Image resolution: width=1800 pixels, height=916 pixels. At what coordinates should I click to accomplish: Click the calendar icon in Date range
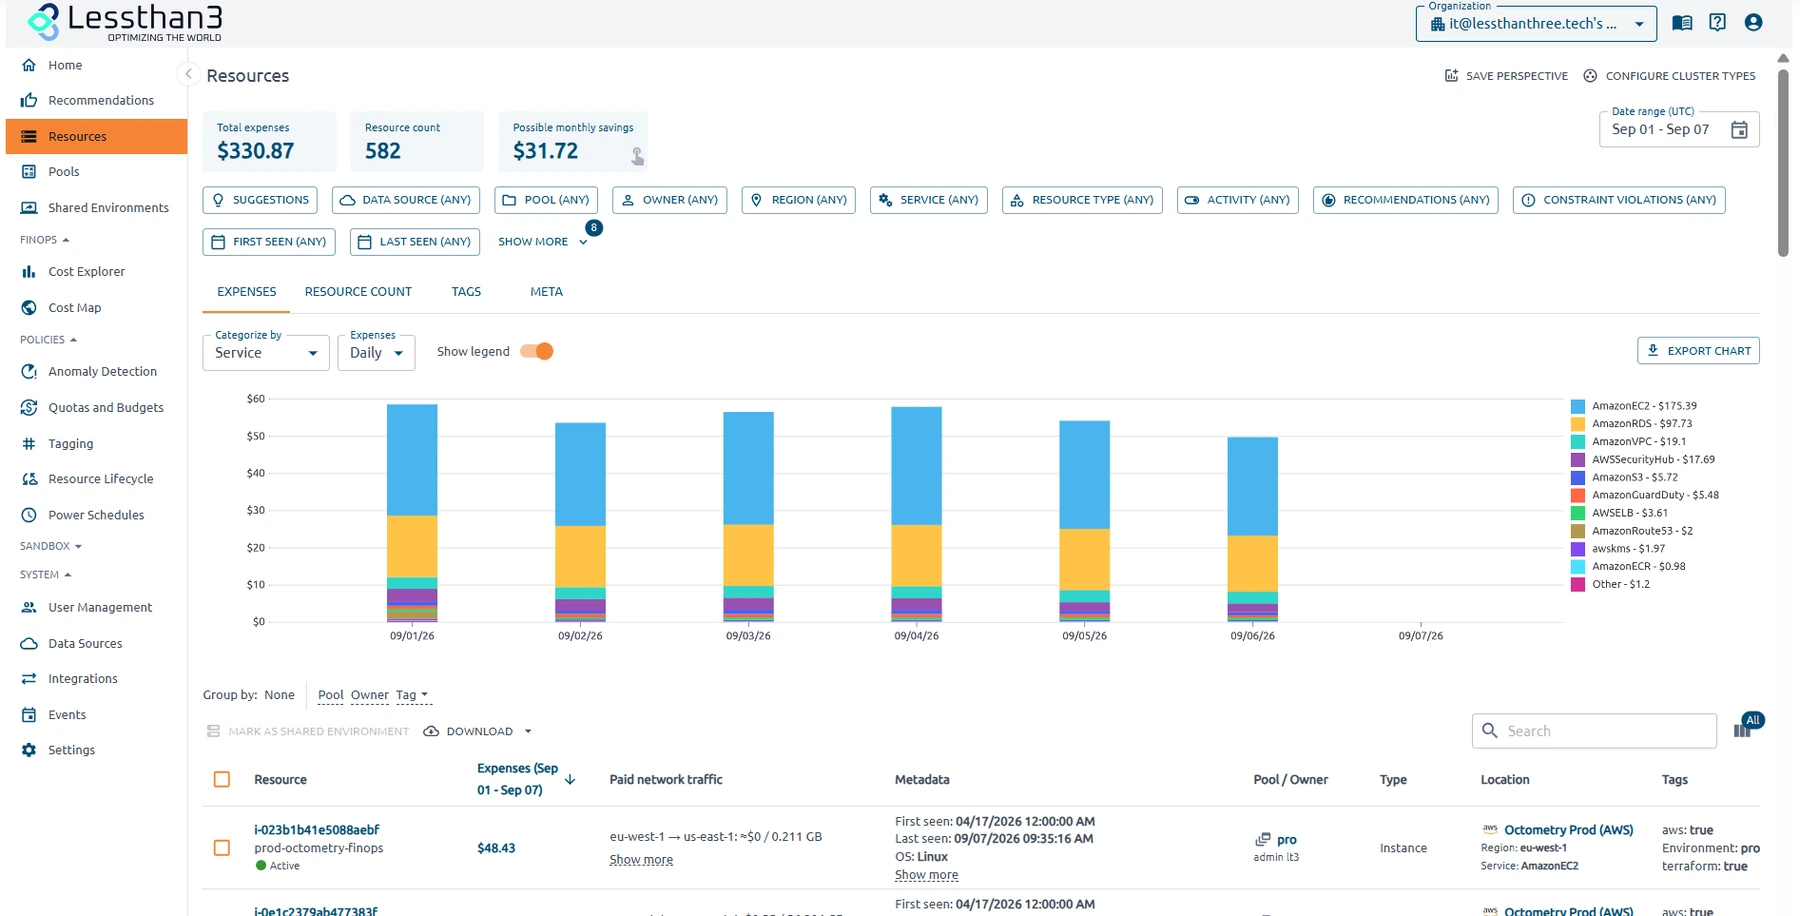point(1739,130)
